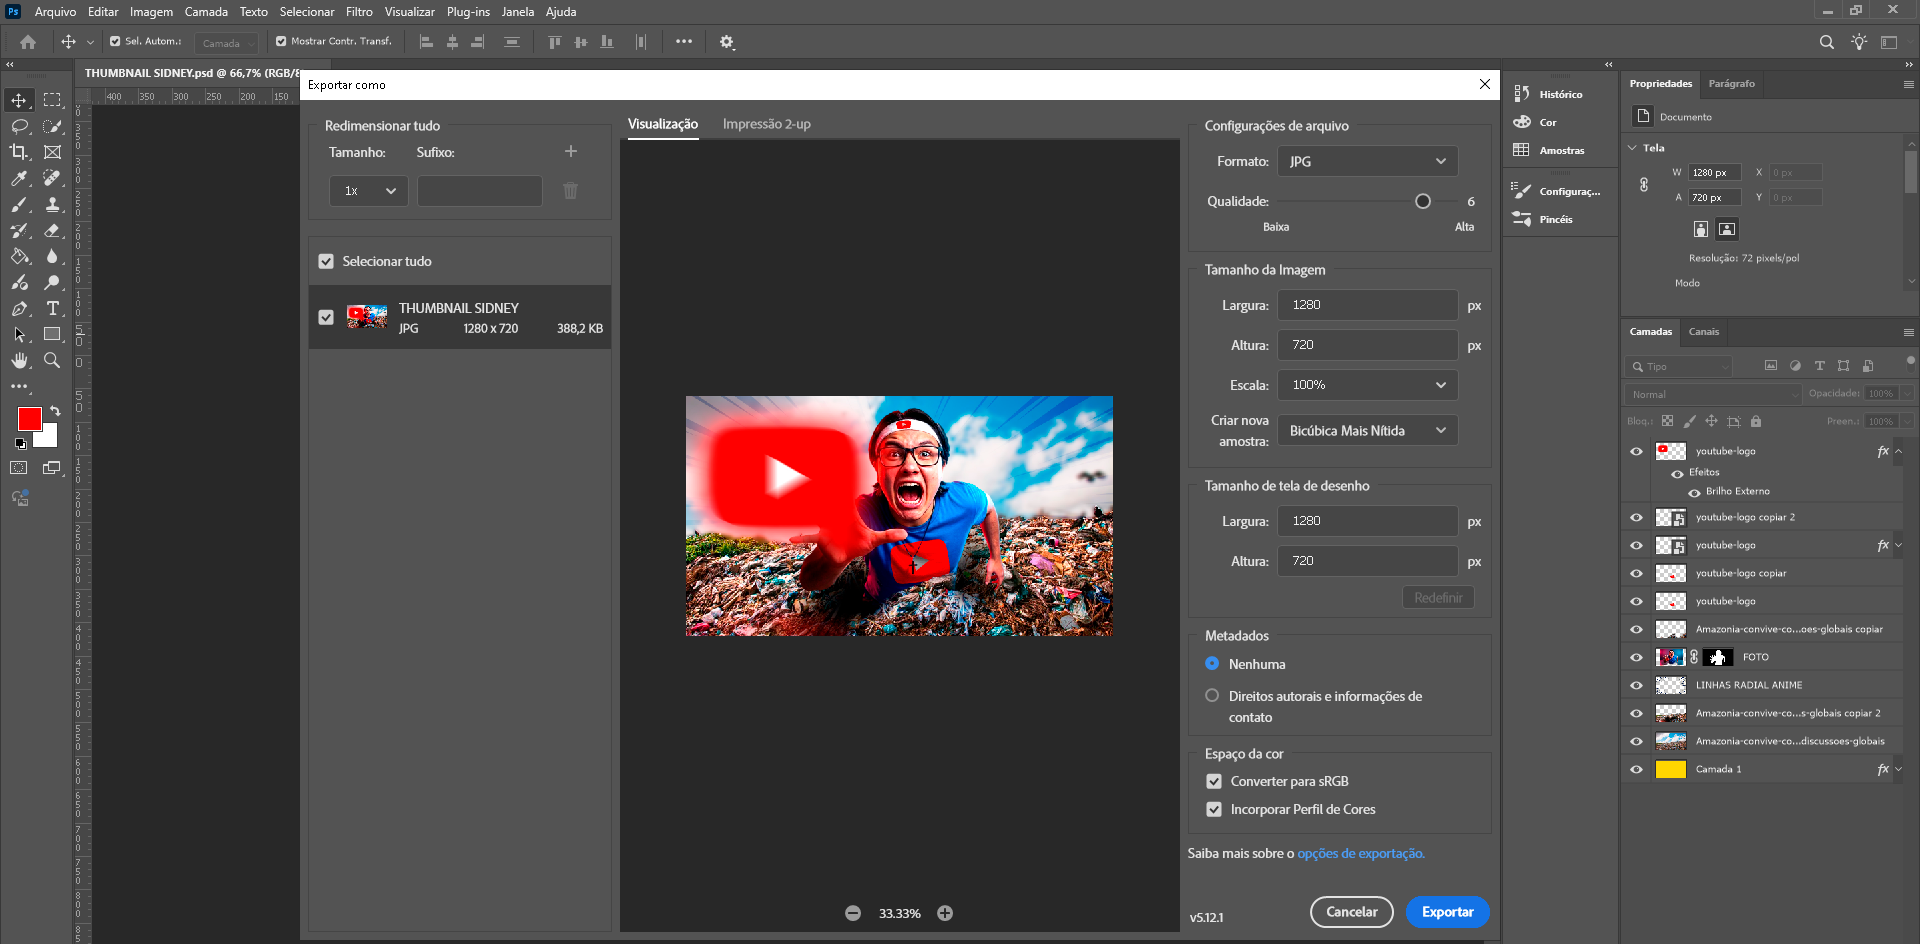1920x944 pixels.
Task: Select the Crop tool
Action: point(19,152)
